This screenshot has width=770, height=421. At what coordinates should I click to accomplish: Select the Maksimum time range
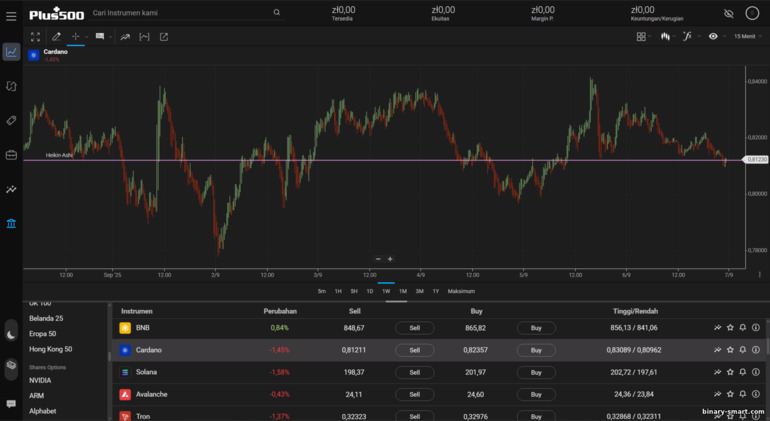pos(461,291)
